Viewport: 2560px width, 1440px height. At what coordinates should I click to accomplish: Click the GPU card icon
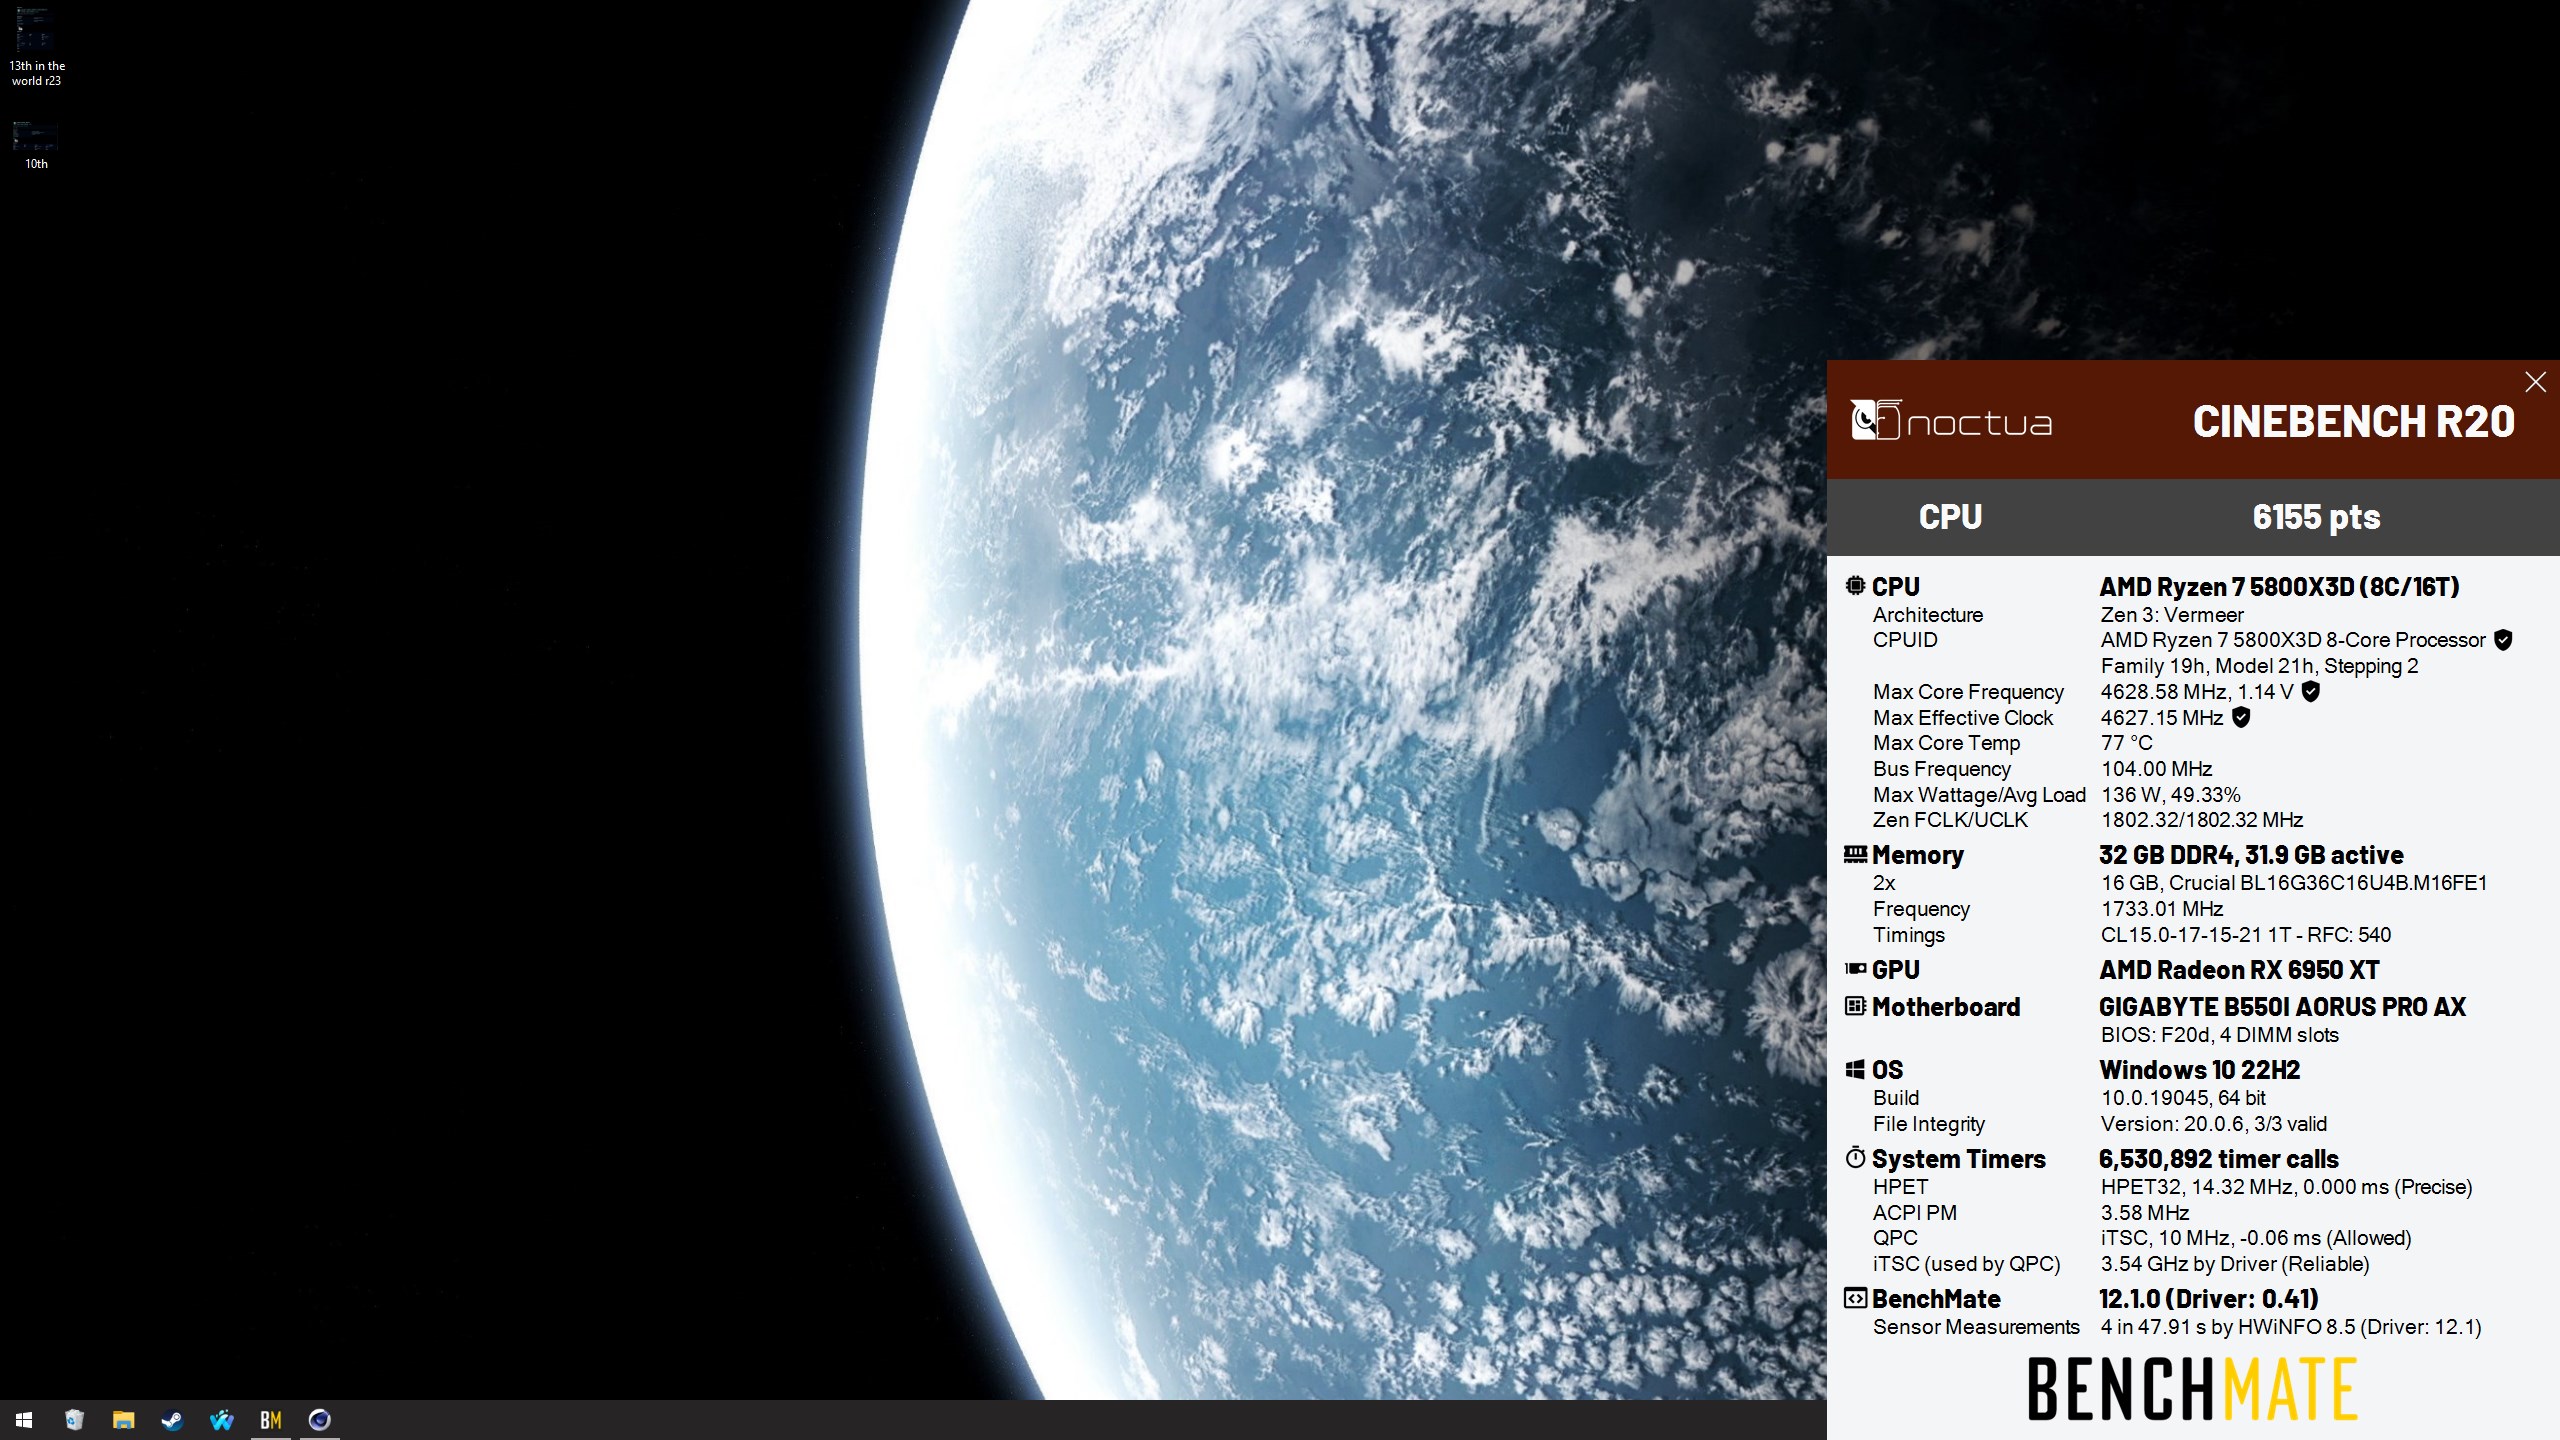1855,968
